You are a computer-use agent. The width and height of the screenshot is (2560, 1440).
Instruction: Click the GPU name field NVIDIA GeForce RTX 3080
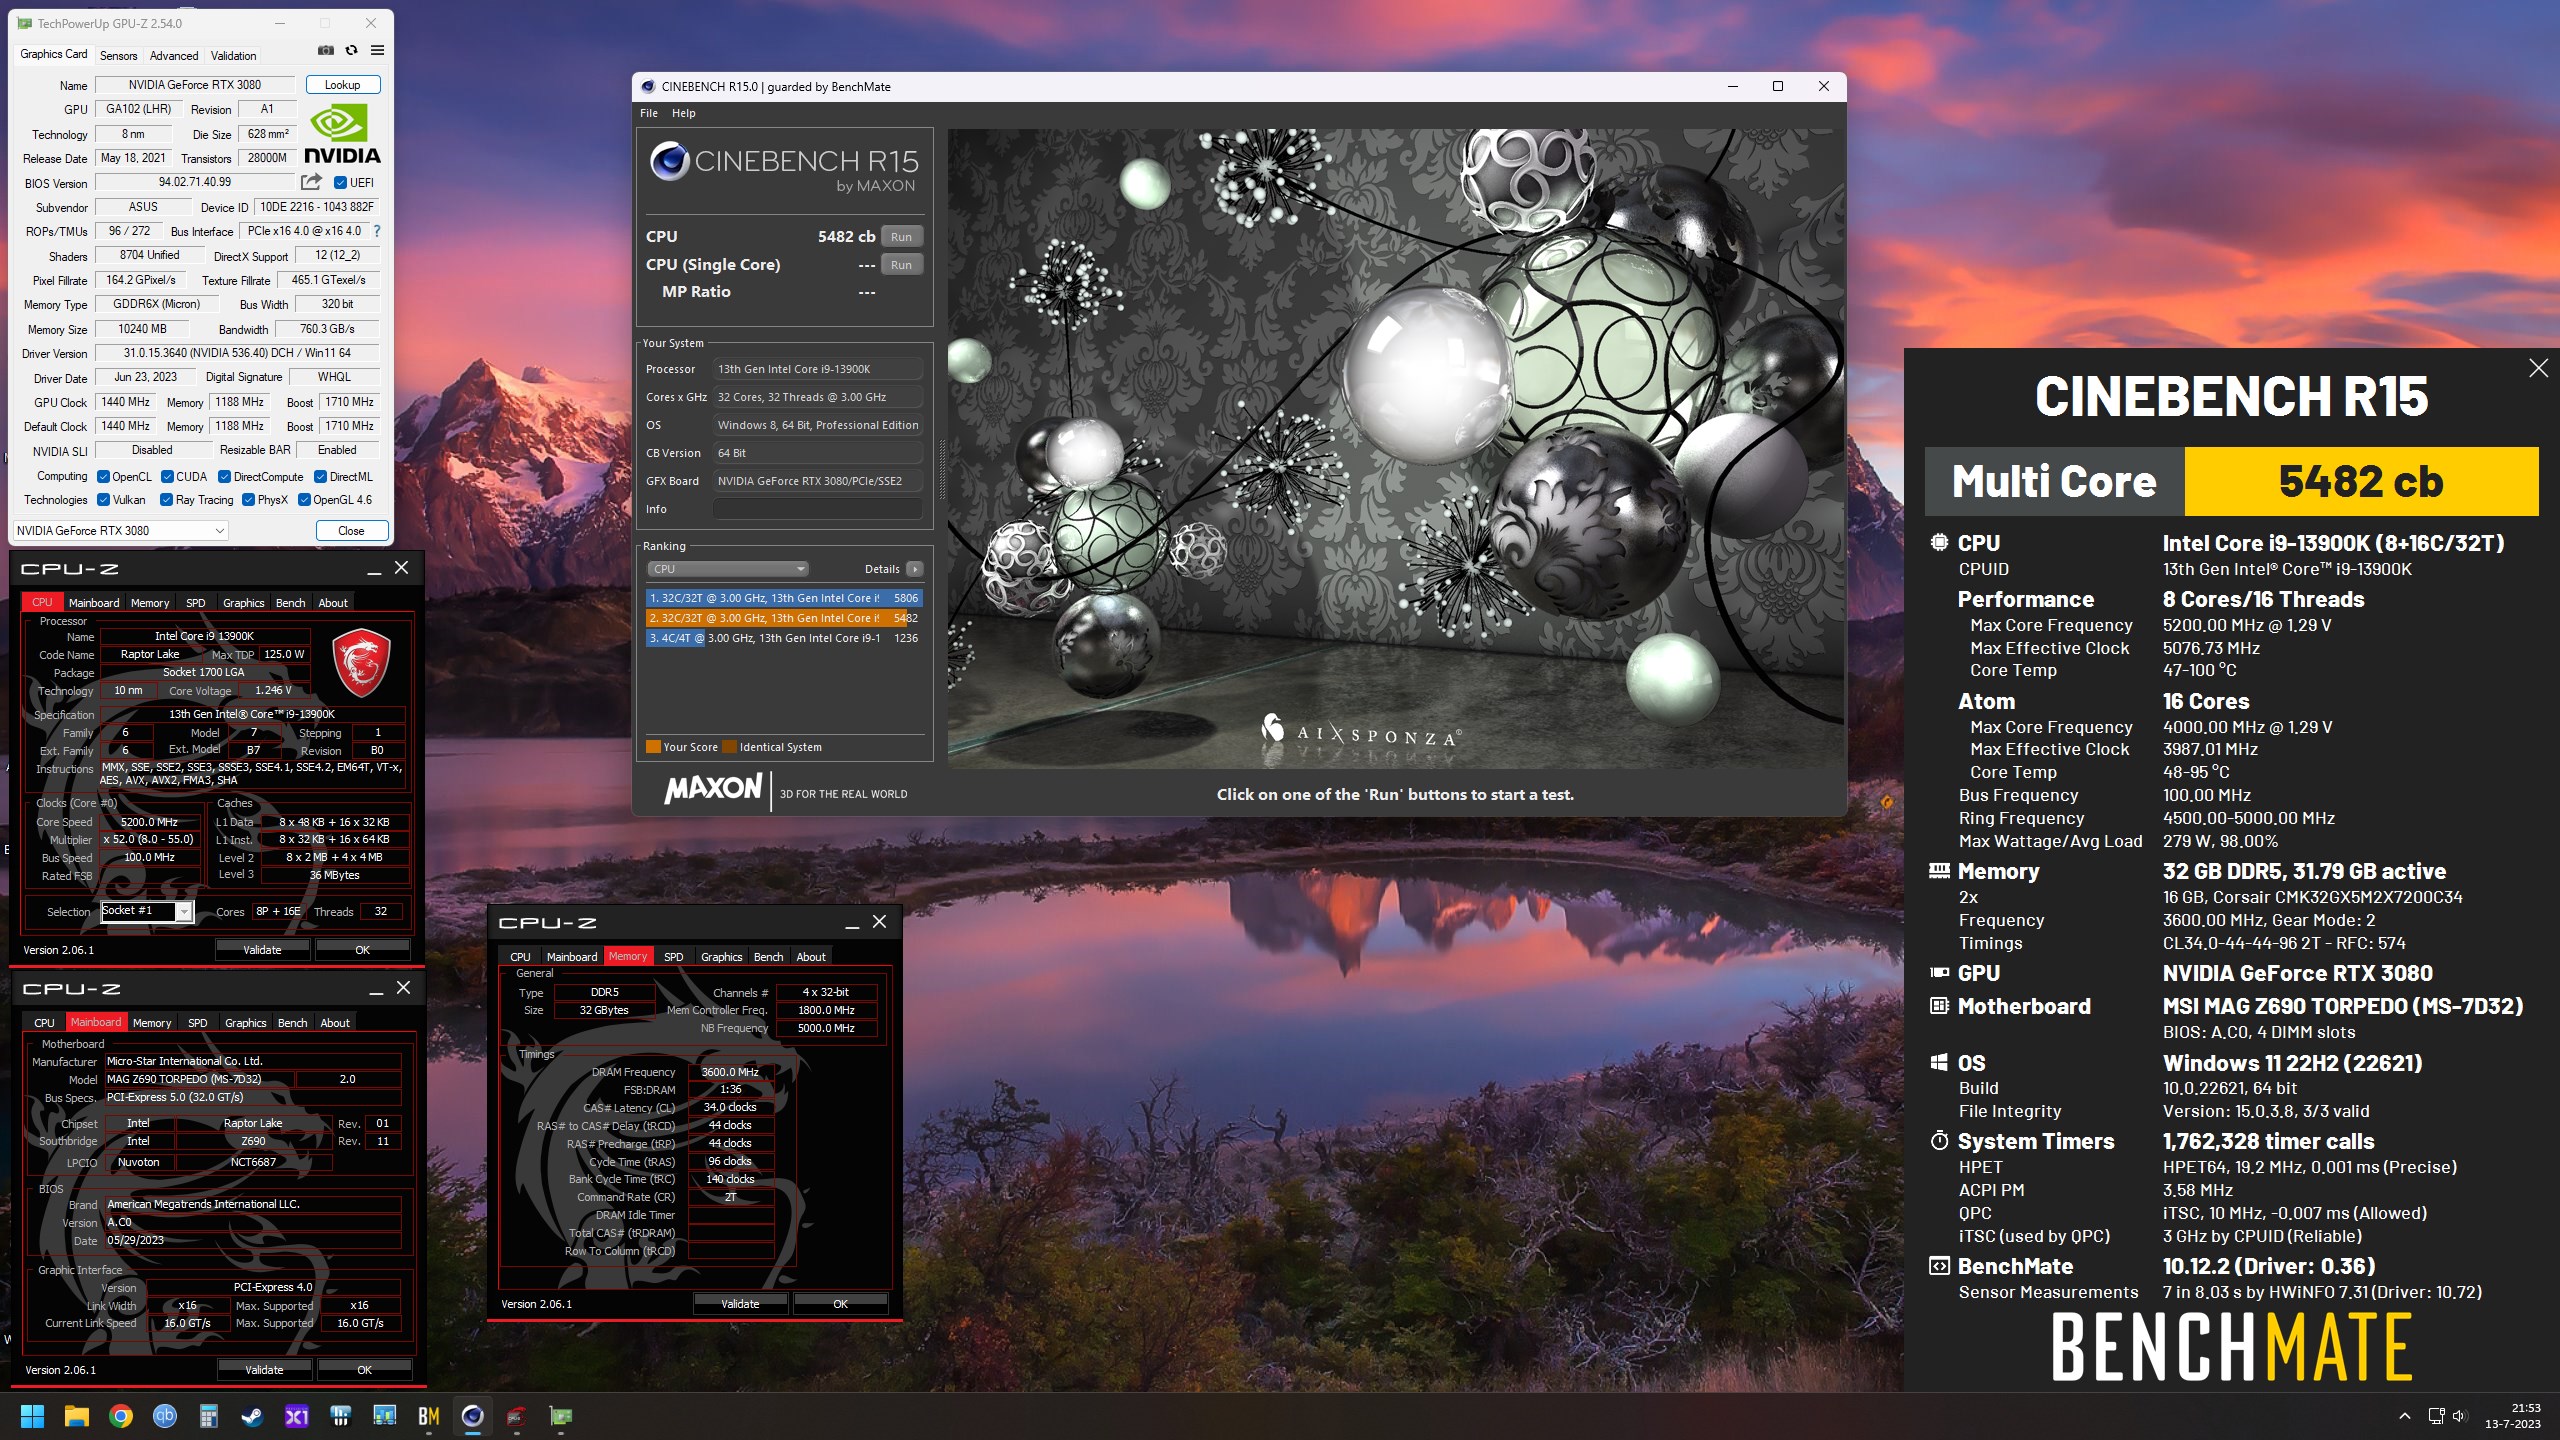click(195, 85)
